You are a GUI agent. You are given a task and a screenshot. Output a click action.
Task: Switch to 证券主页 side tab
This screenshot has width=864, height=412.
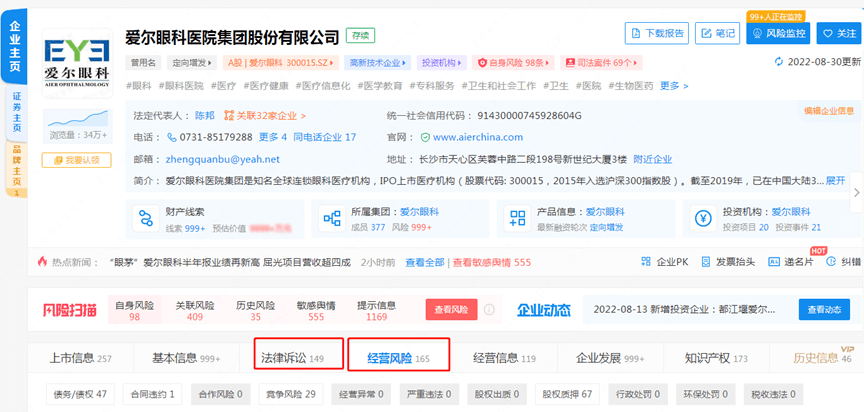17,113
